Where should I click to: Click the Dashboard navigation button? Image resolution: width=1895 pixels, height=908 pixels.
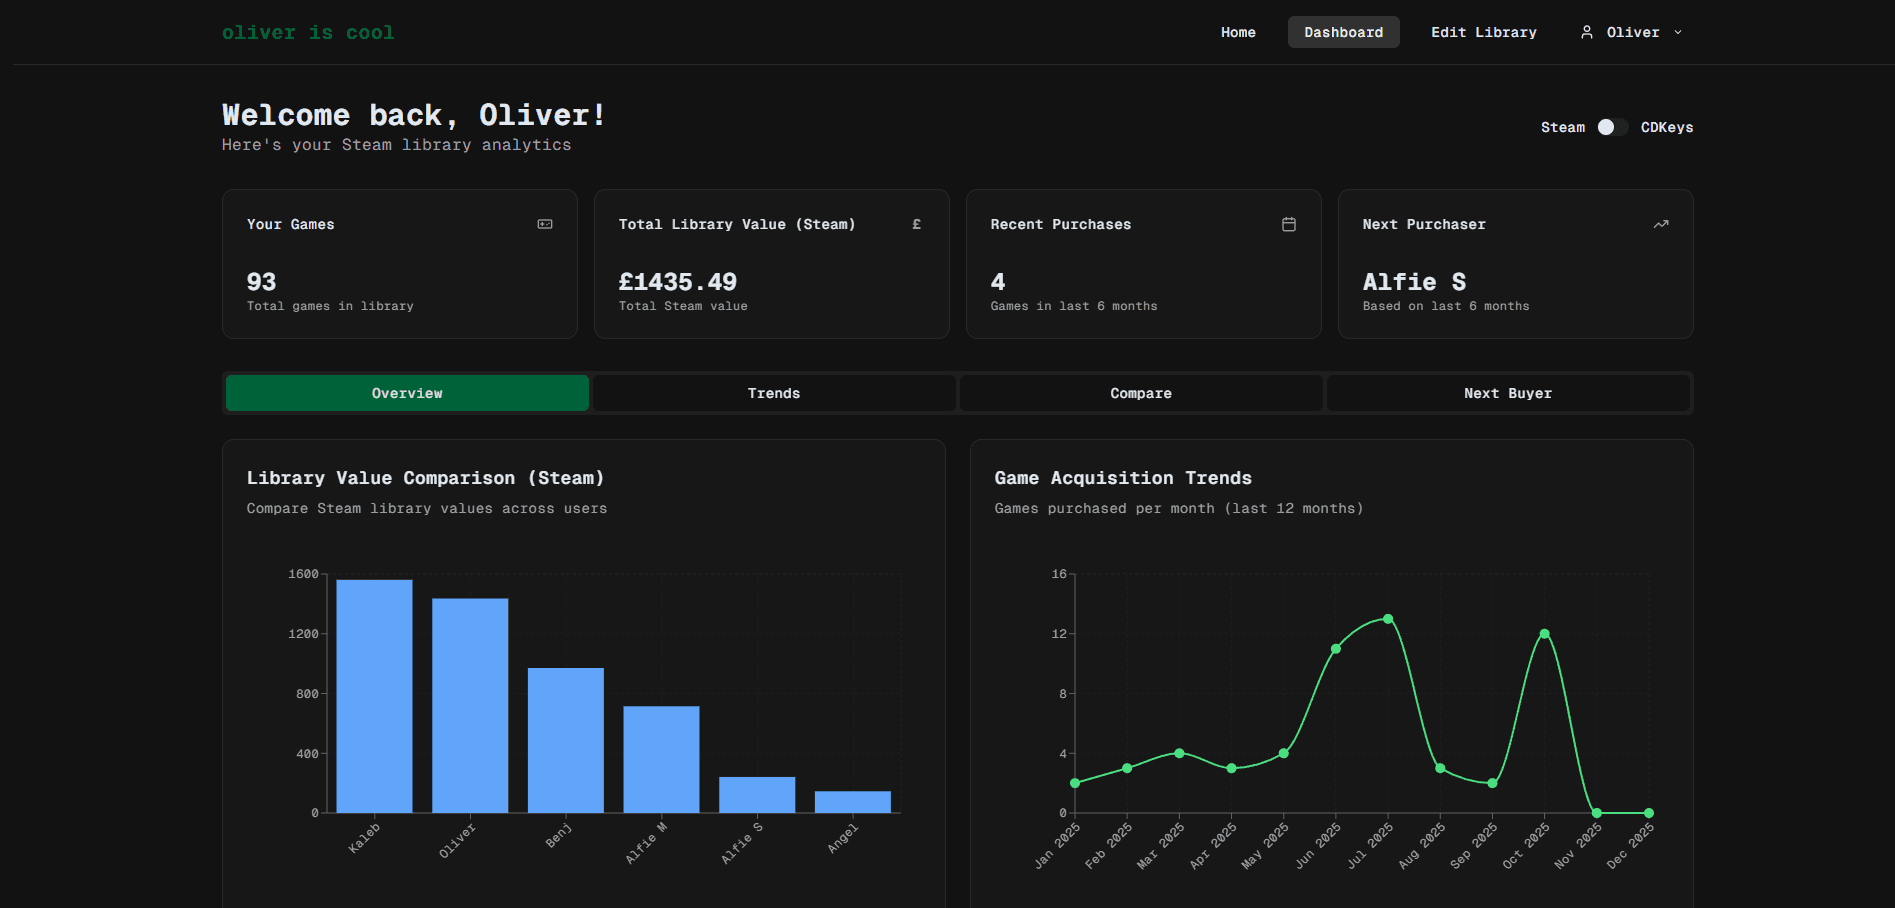[x=1343, y=32]
